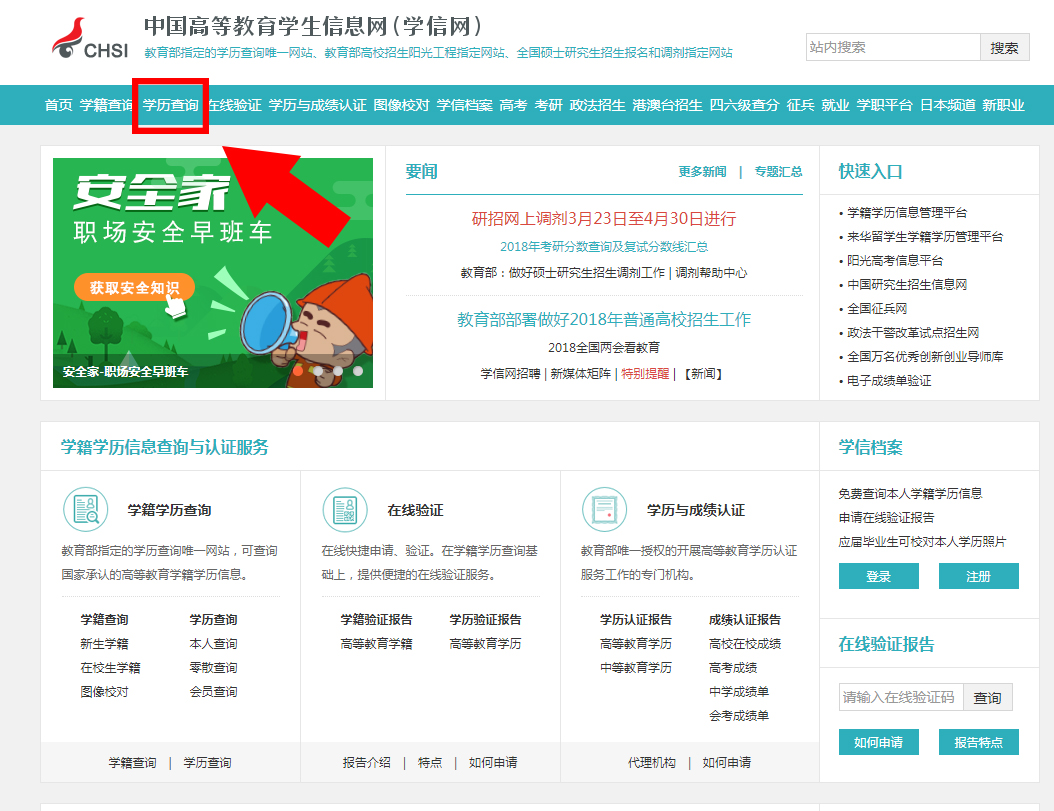This screenshot has width=1054, height=811.
Task: Click the 搜索 search button
Action: (1004, 47)
